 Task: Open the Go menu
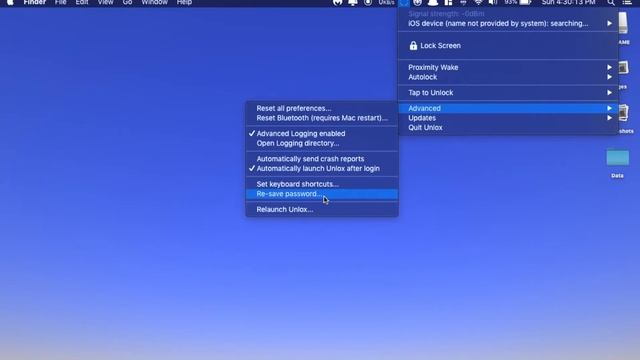127,2
